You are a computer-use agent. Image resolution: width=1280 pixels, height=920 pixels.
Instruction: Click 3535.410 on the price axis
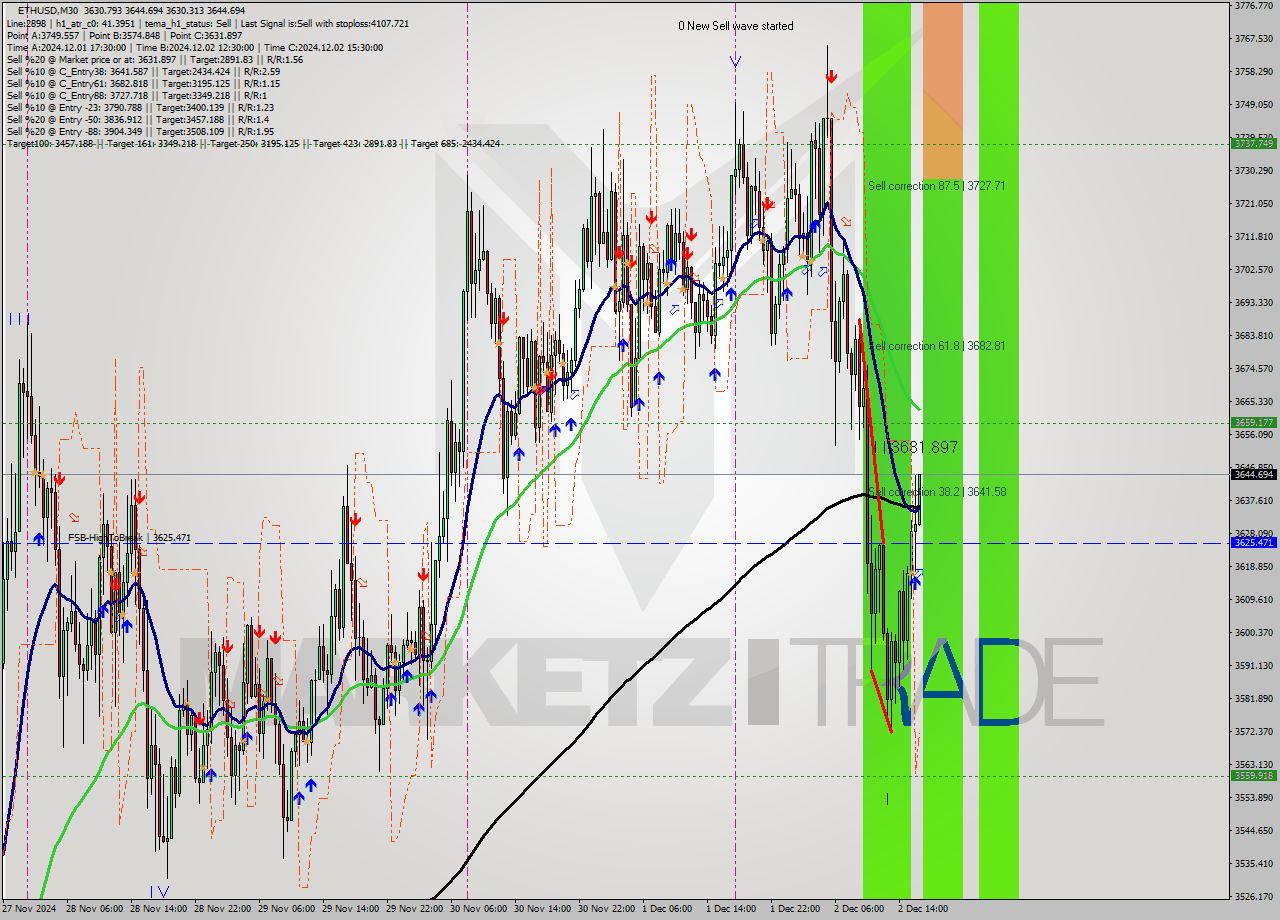click(x=1254, y=863)
